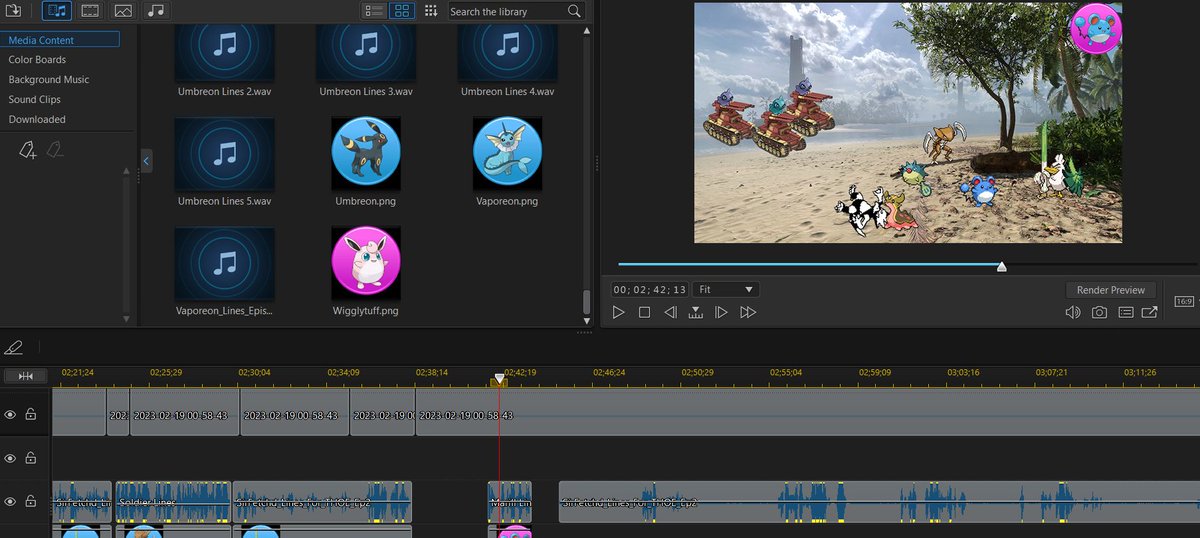
Task: Click the pen tool icon above timeline
Action: 13,348
